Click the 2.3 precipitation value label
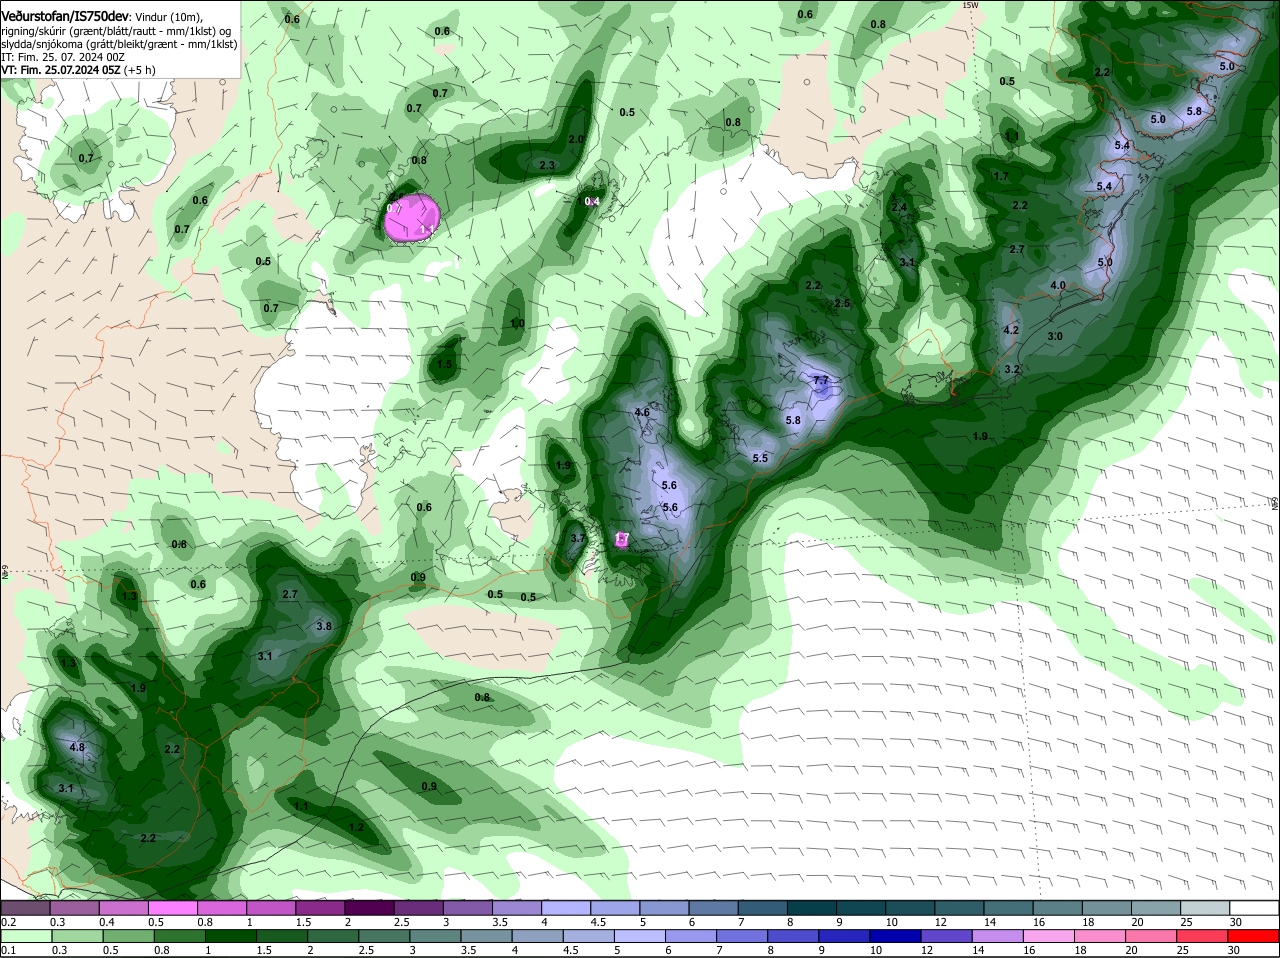 tap(547, 165)
